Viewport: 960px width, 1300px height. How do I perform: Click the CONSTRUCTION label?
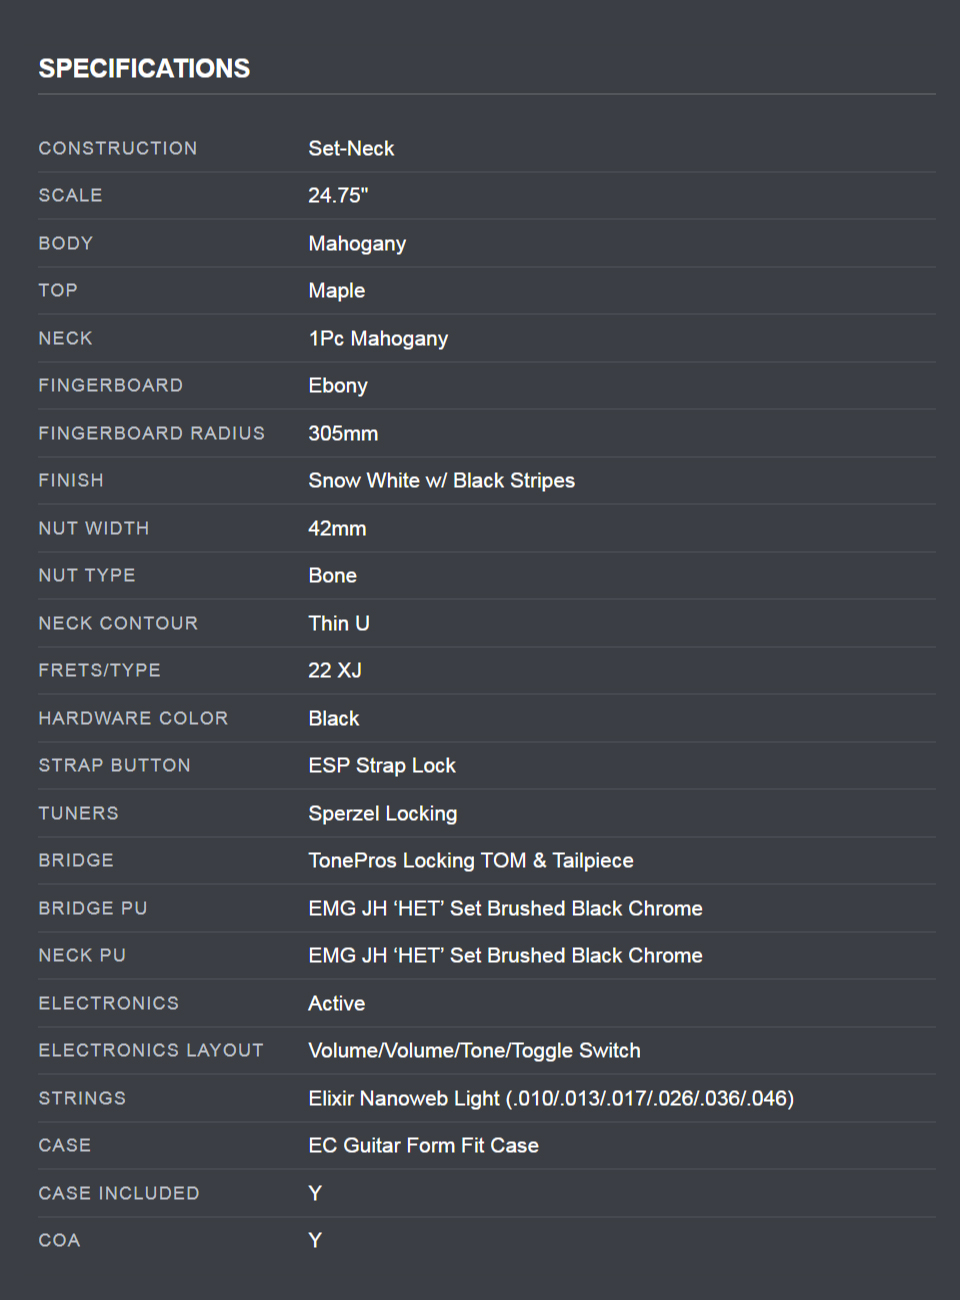pyautogui.click(x=118, y=148)
